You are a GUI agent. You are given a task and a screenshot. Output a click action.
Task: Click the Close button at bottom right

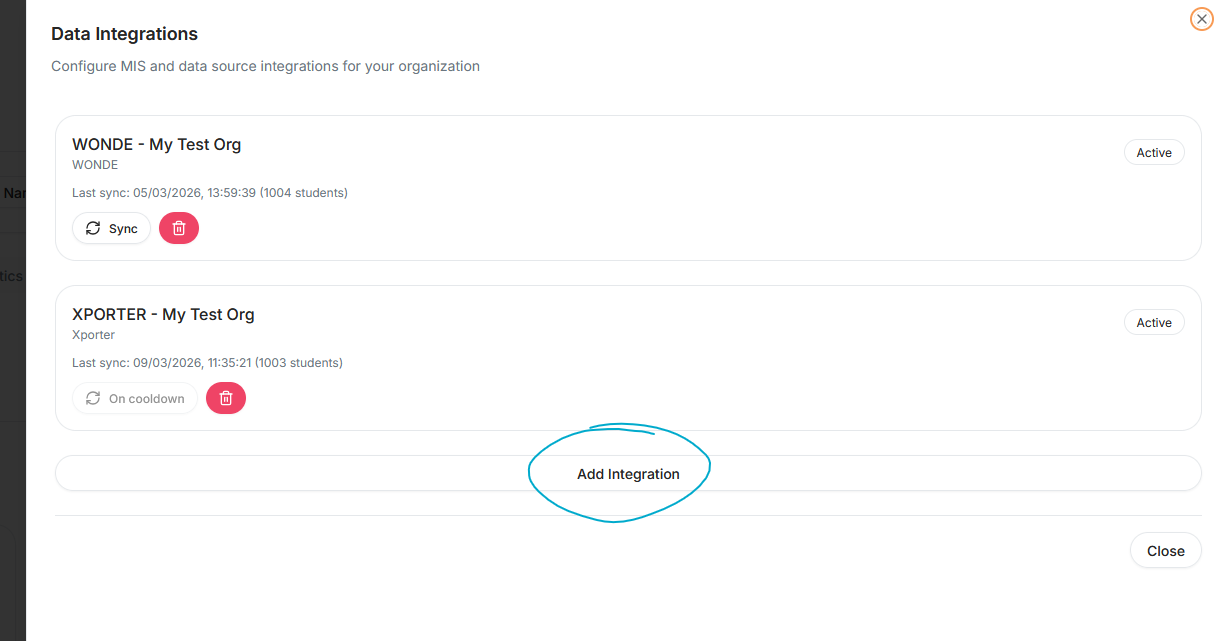(1165, 551)
